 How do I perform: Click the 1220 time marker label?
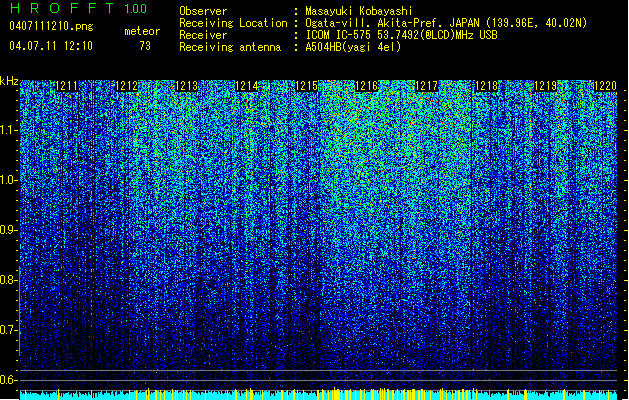coord(605,86)
